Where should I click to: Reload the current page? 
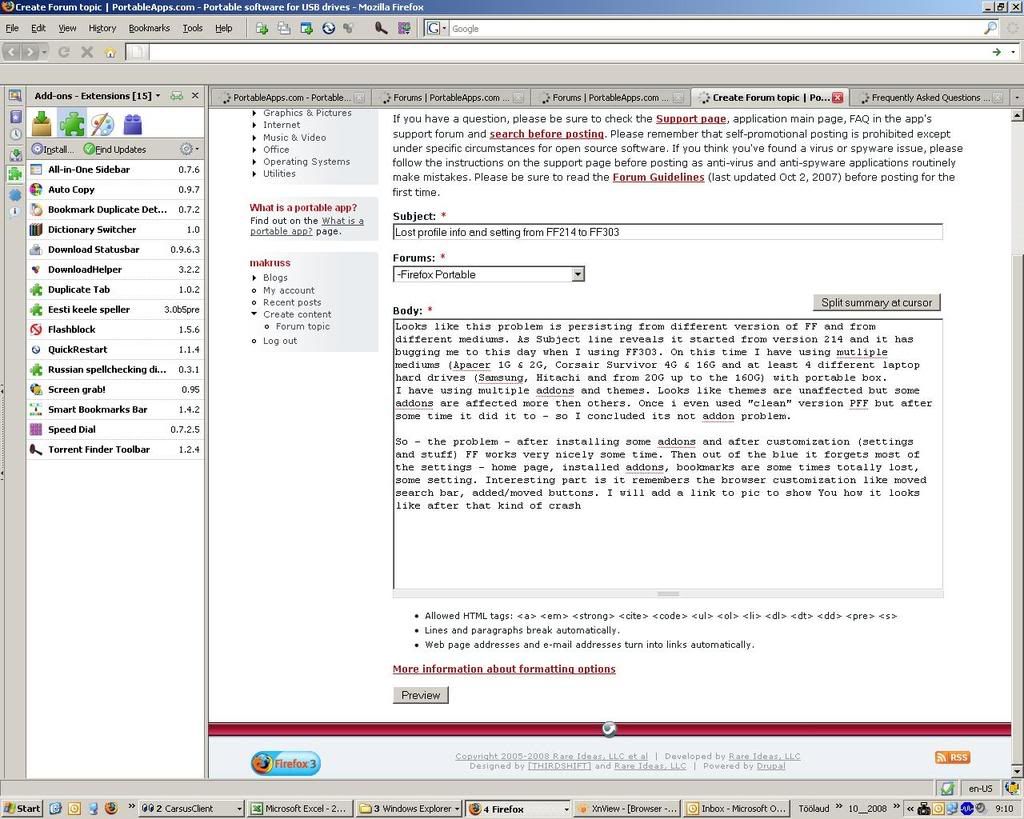click(64, 52)
